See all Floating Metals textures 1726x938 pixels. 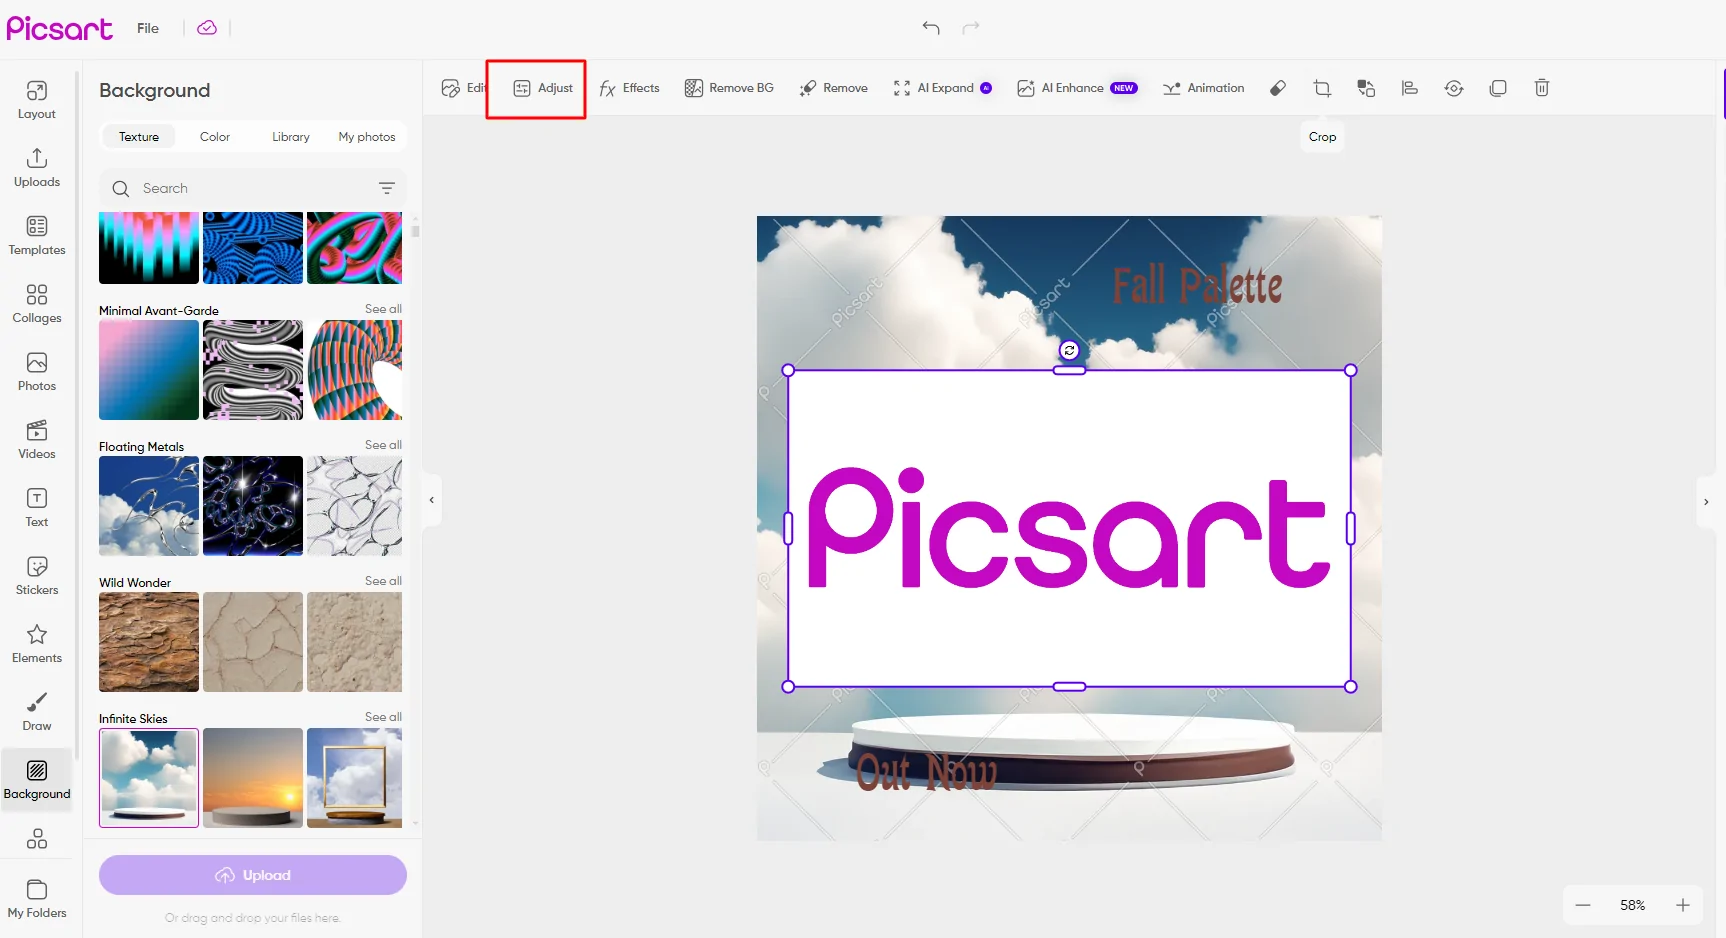pyautogui.click(x=383, y=445)
